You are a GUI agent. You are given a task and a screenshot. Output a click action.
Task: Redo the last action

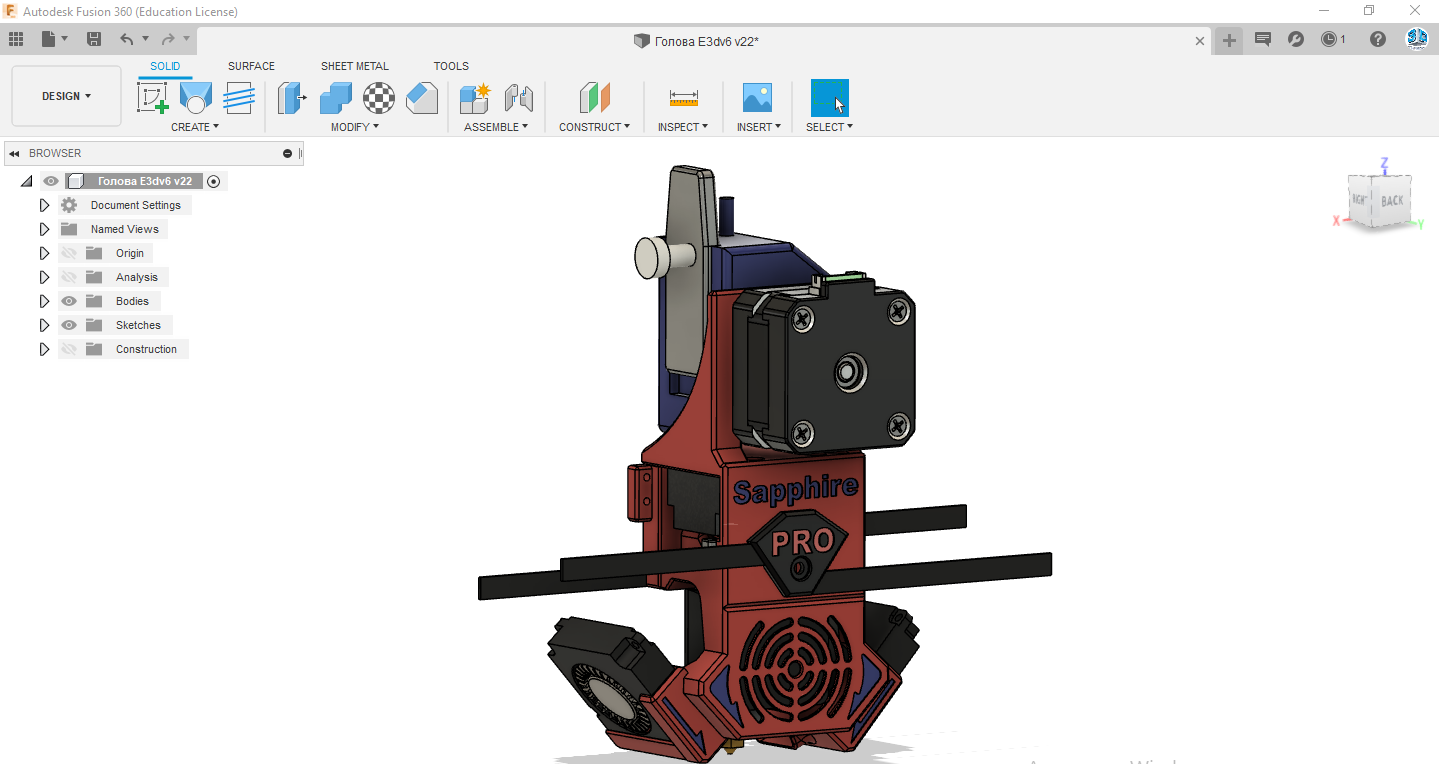pos(168,39)
